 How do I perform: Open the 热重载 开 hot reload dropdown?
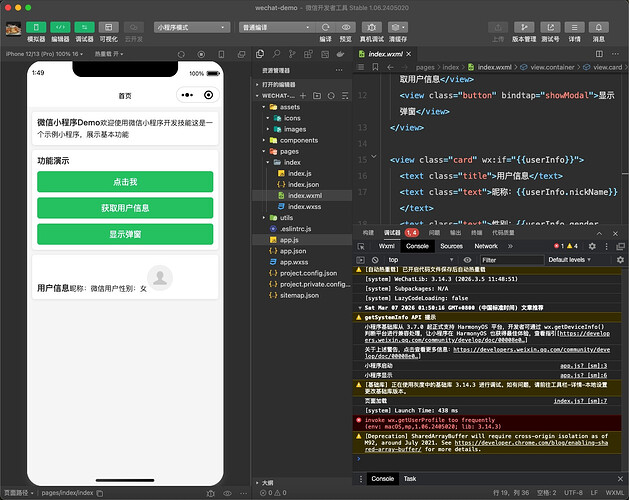109,54
